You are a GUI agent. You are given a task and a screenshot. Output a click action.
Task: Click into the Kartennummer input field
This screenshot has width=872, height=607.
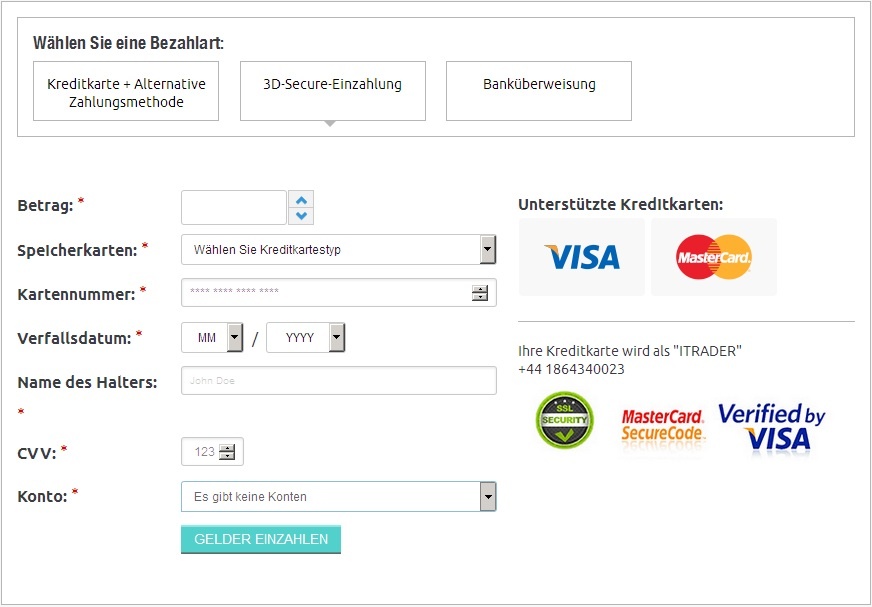point(325,293)
